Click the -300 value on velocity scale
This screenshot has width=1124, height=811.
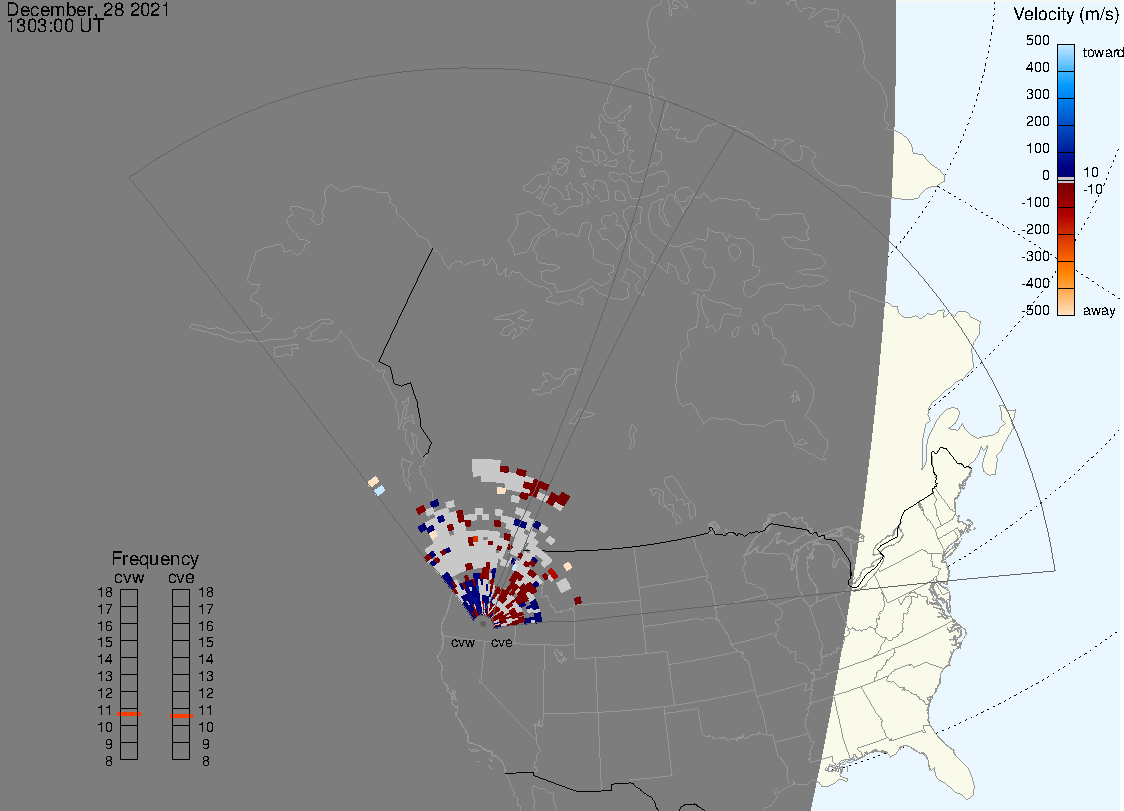(1035, 257)
